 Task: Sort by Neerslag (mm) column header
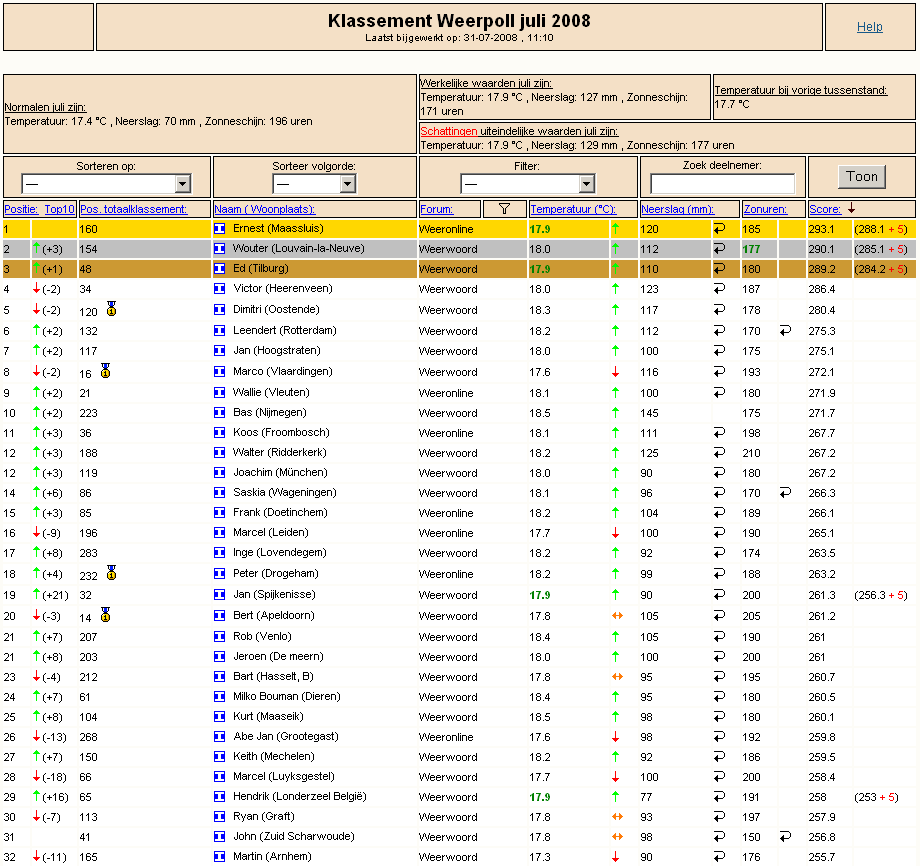677,209
